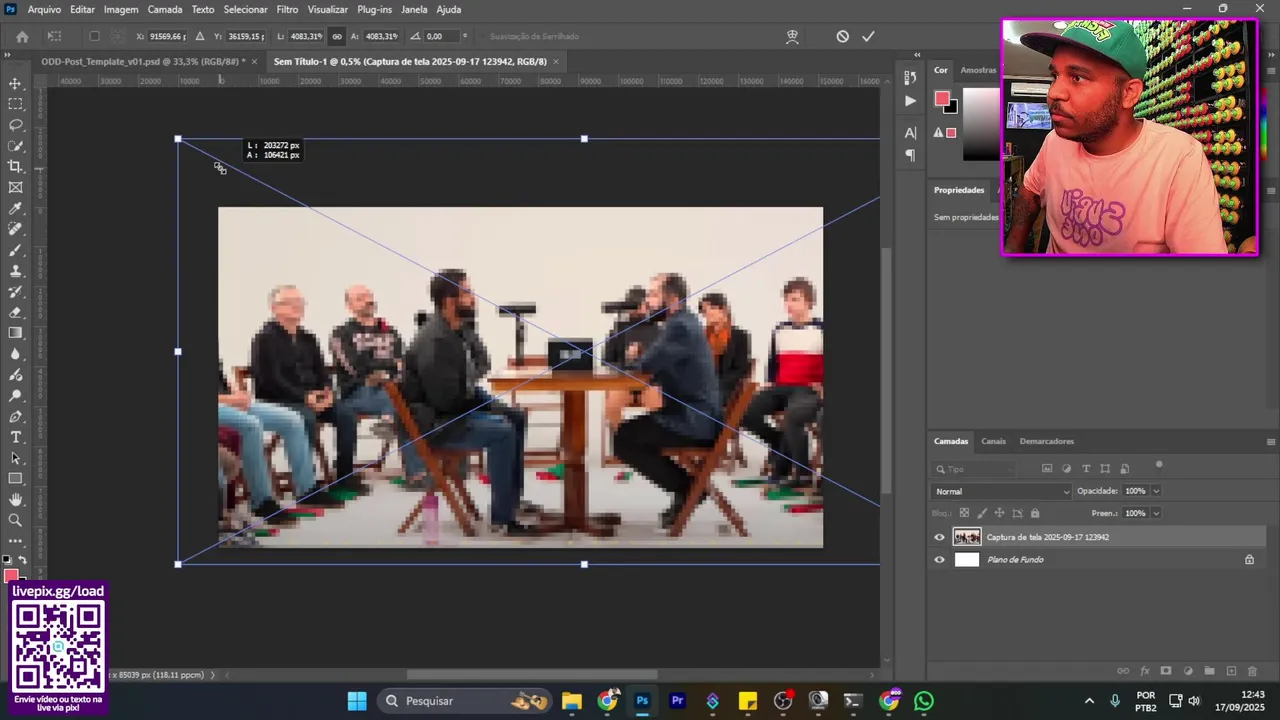The image size is (1280, 720).
Task: Toggle the maintain aspect ratio chain link
Action: point(337,36)
